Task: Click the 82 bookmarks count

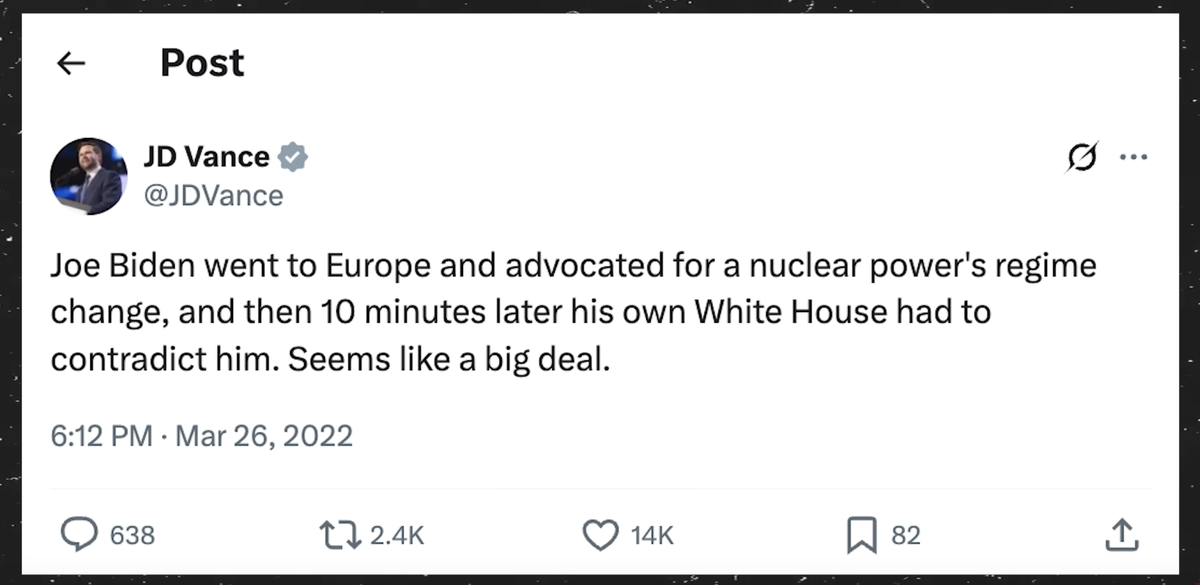Action: [905, 536]
